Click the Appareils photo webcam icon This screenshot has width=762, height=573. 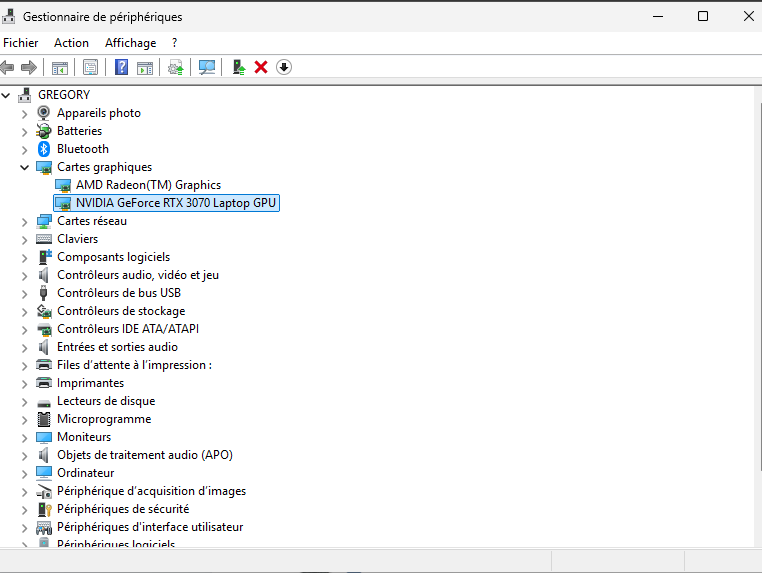click(x=43, y=113)
